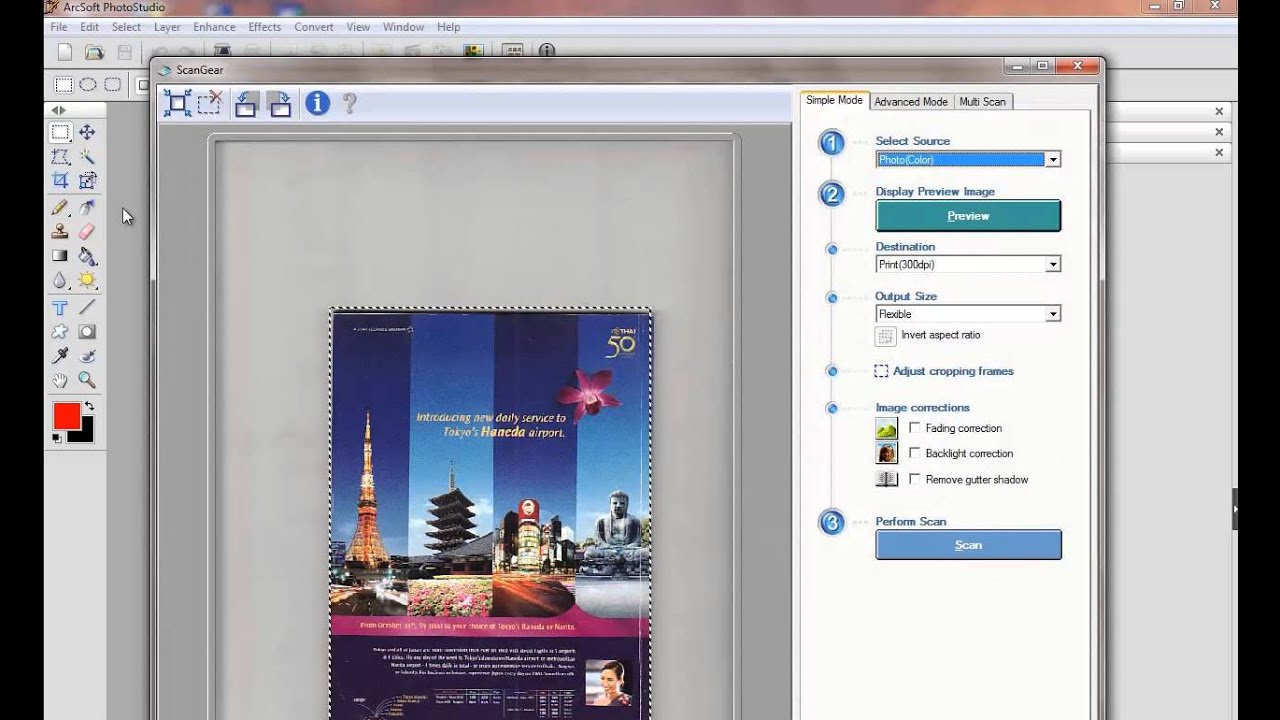The width and height of the screenshot is (1280, 720).
Task: Click the invert aspect ratio icon
Action: (886, 336)
